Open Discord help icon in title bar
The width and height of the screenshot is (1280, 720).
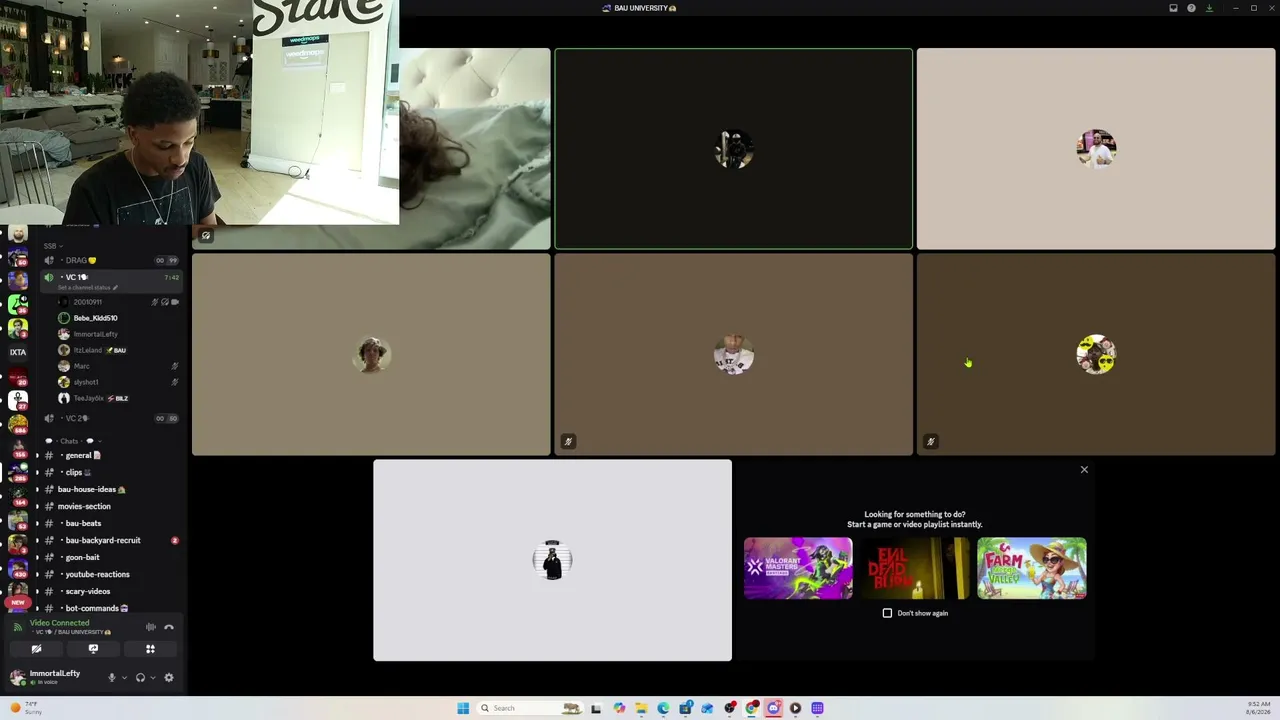click(x=1191, y=8)
